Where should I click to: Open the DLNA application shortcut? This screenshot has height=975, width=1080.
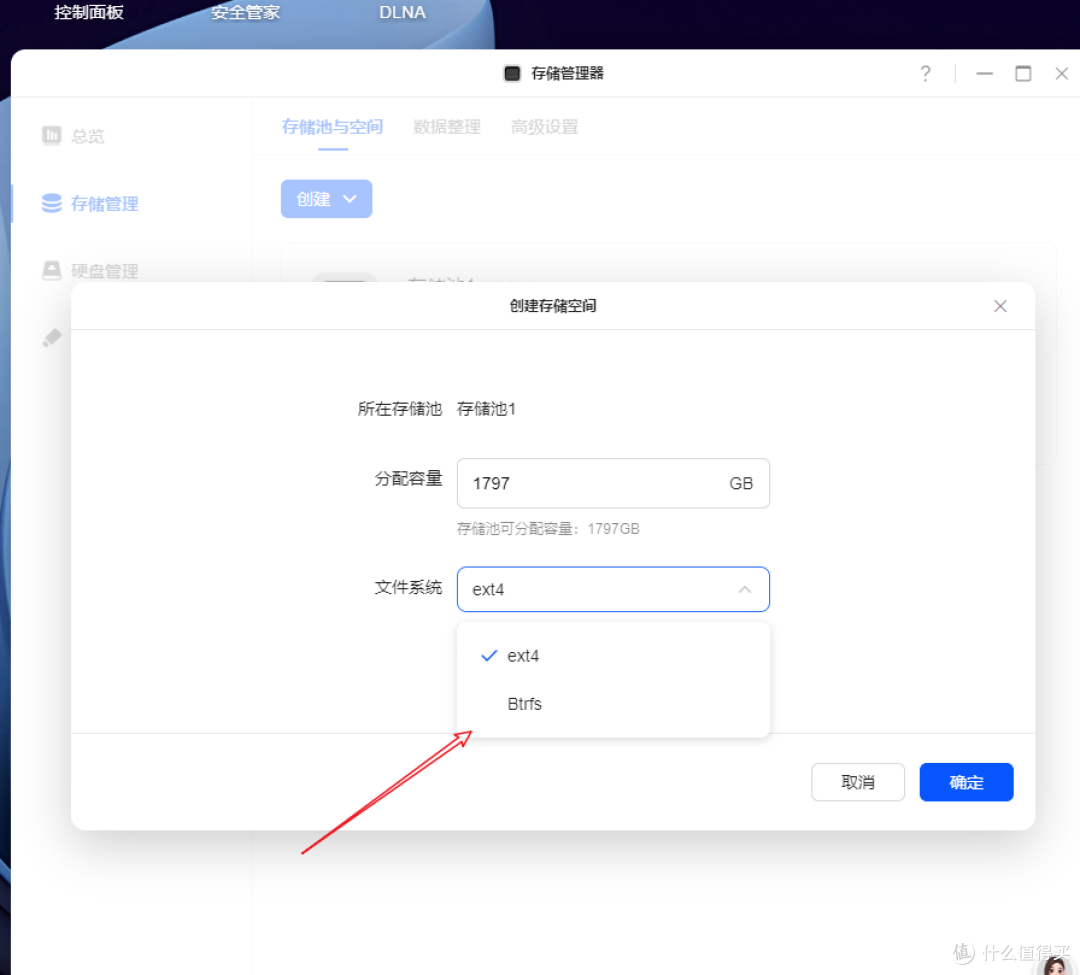click(401, 13)
